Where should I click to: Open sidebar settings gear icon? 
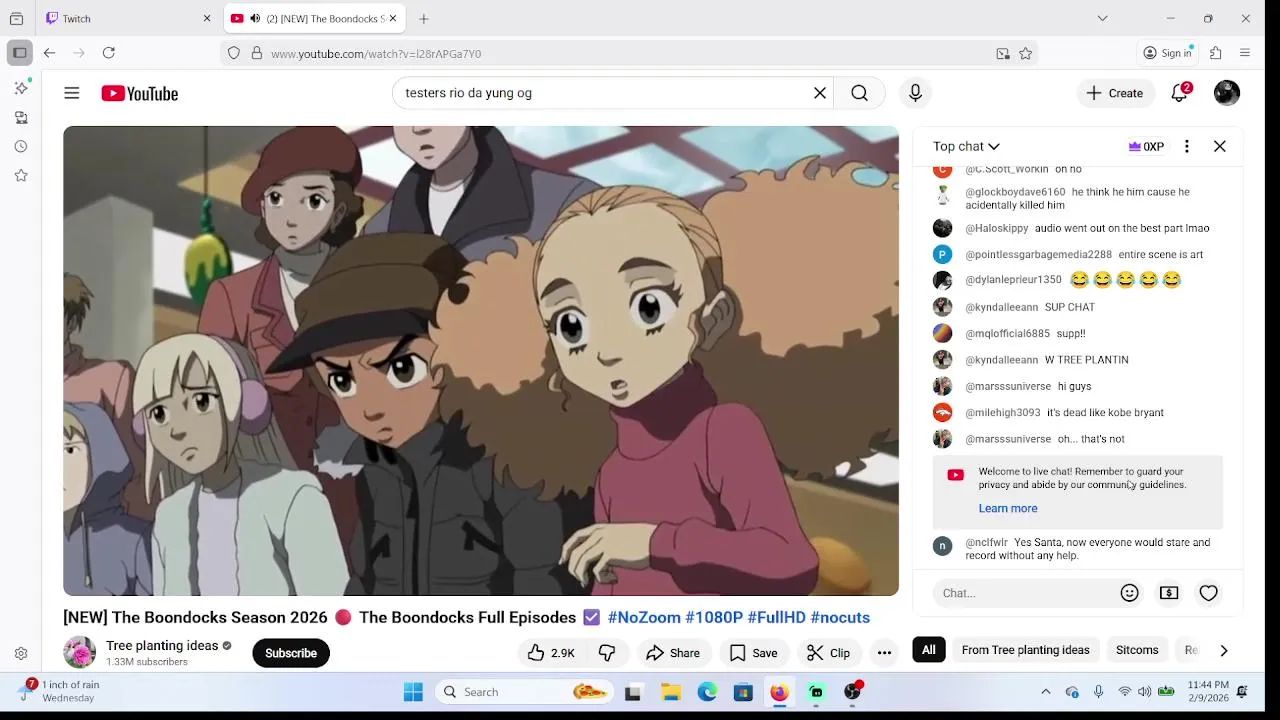coord(21,654)
